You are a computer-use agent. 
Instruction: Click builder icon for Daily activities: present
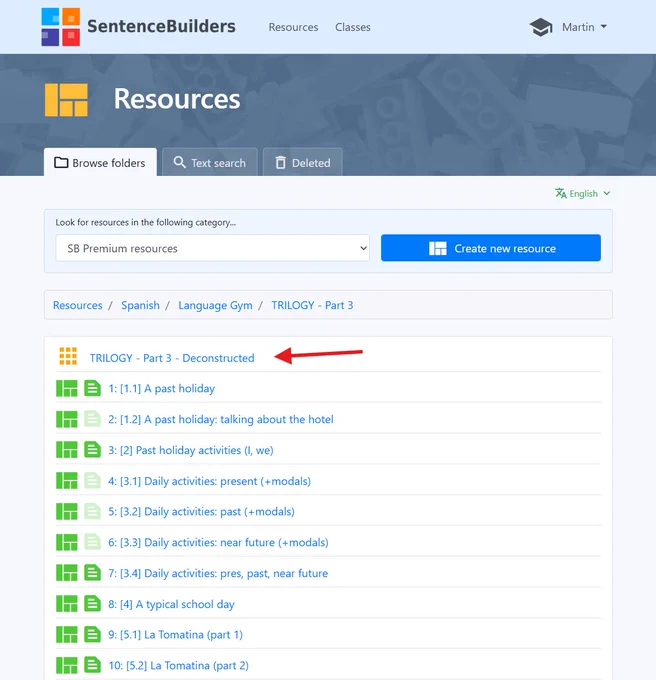tap(67, 481)
